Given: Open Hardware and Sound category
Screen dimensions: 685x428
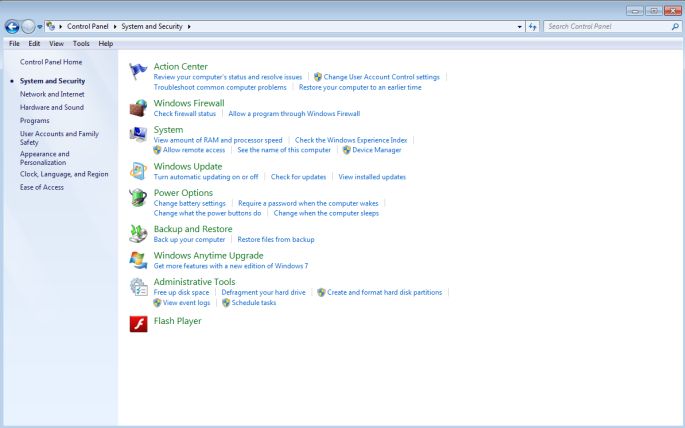Looking at the screenshot, I should click(52, 107).
